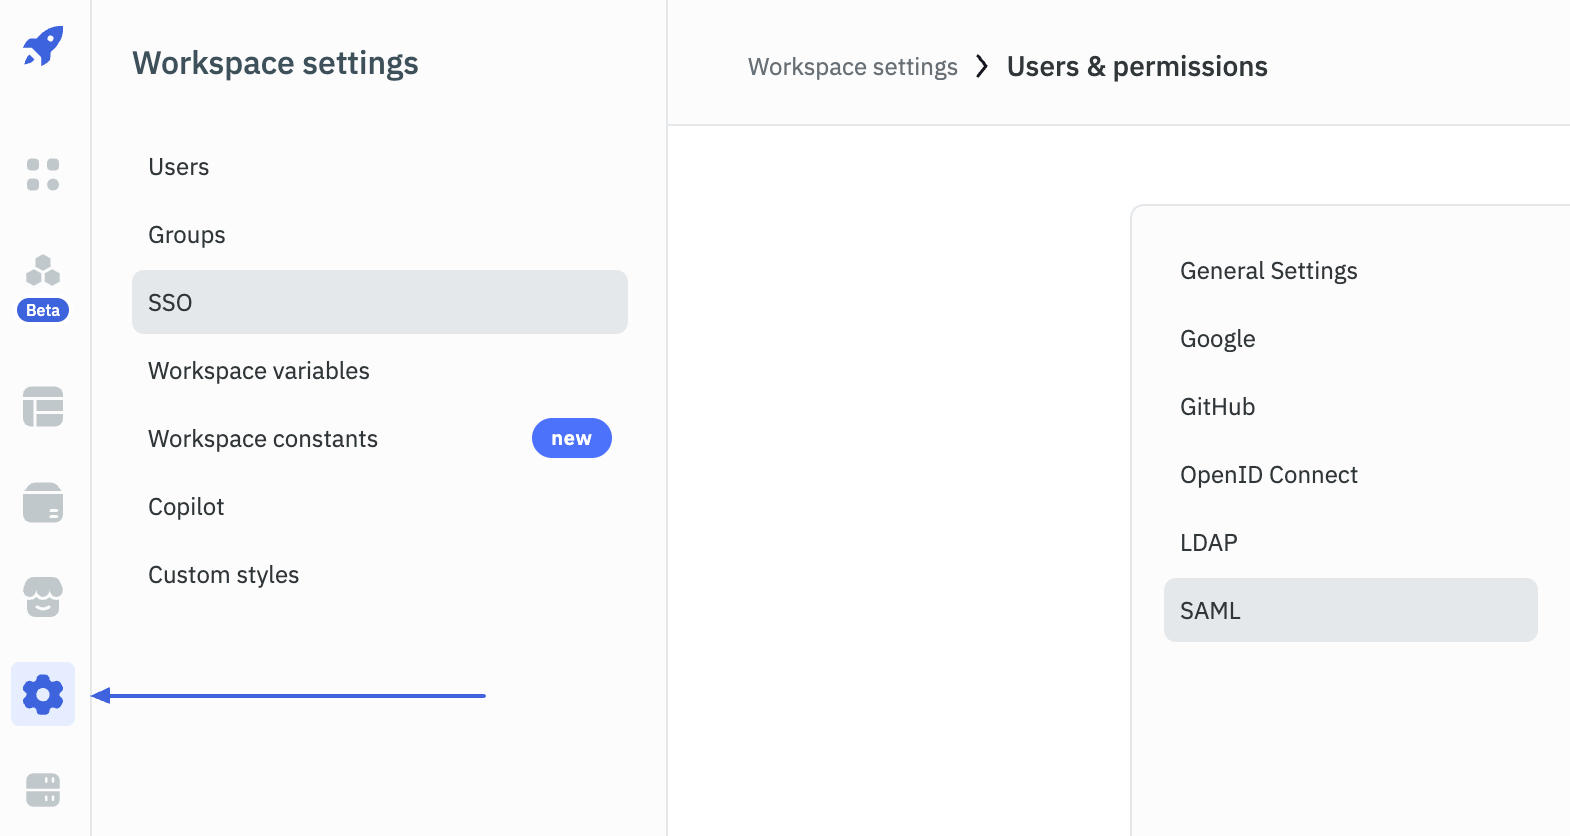Open the marketplace icon in sidebar
Viewport: 1570px width, 836px height.
click(x=43, y=597)
